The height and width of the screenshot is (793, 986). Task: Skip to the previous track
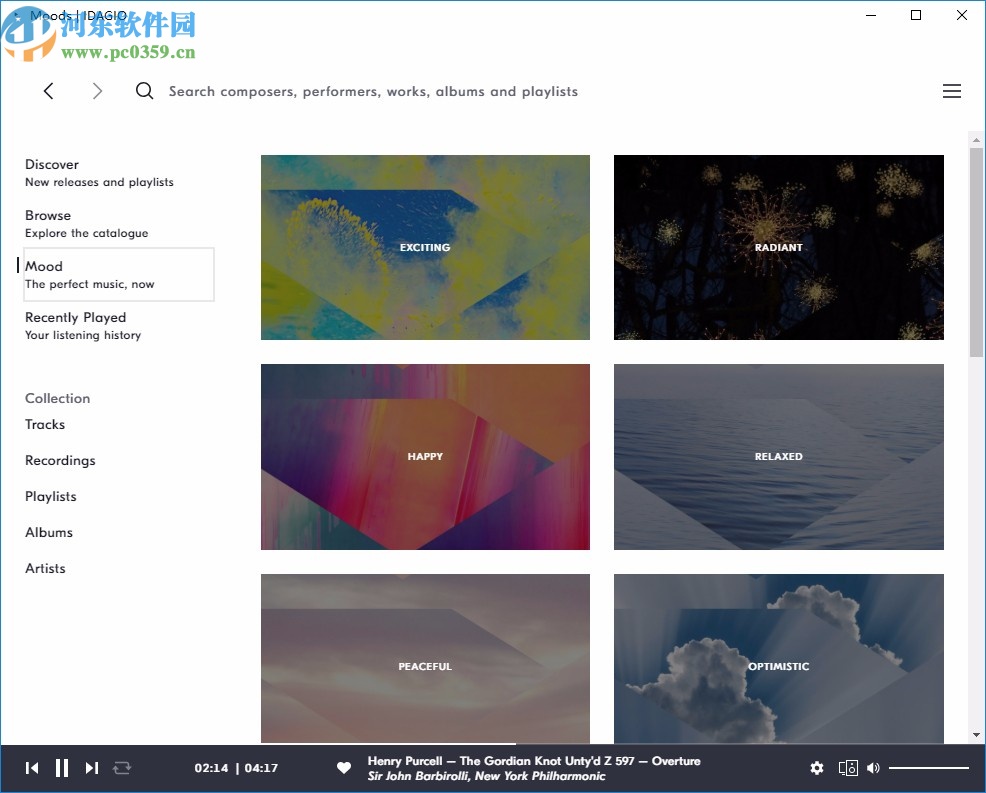[x=31, y=767]
